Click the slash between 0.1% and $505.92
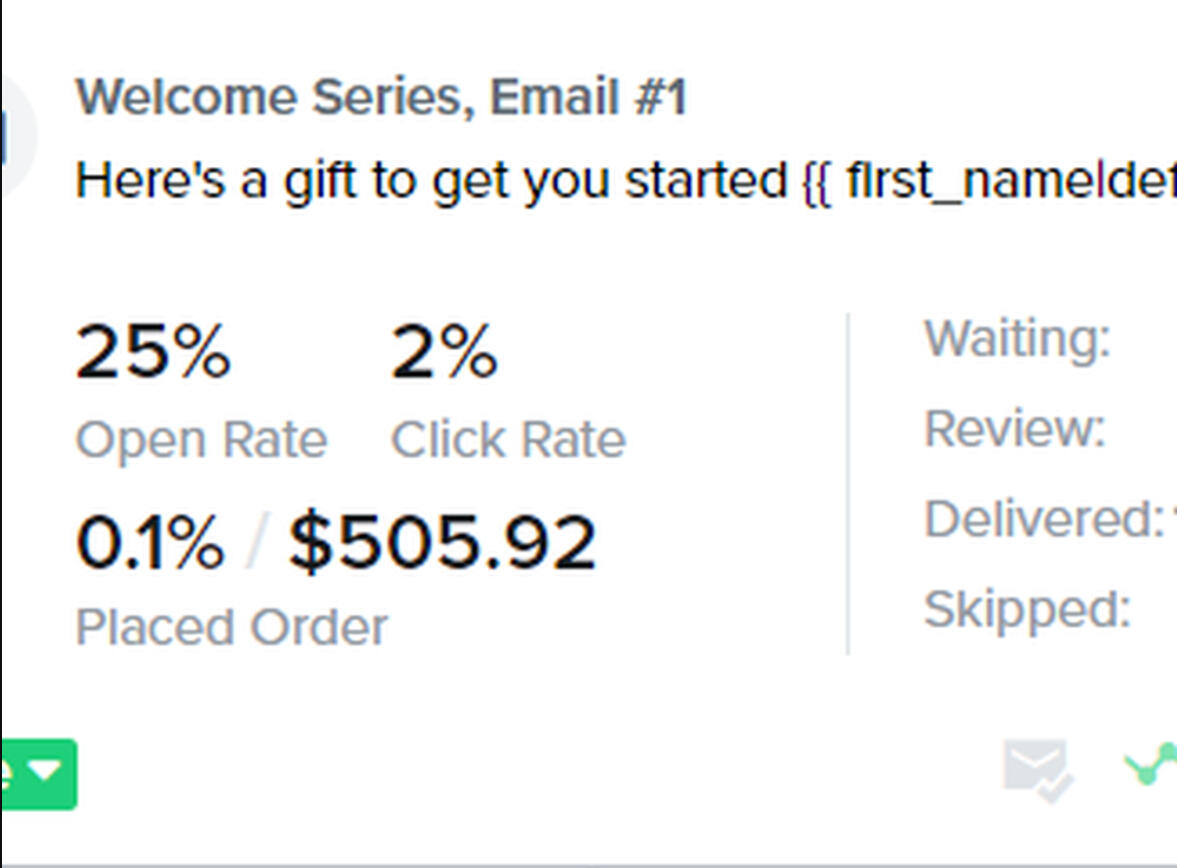Image resolution: width=1177 pixels, height=868 pixels. coord(257,544)
